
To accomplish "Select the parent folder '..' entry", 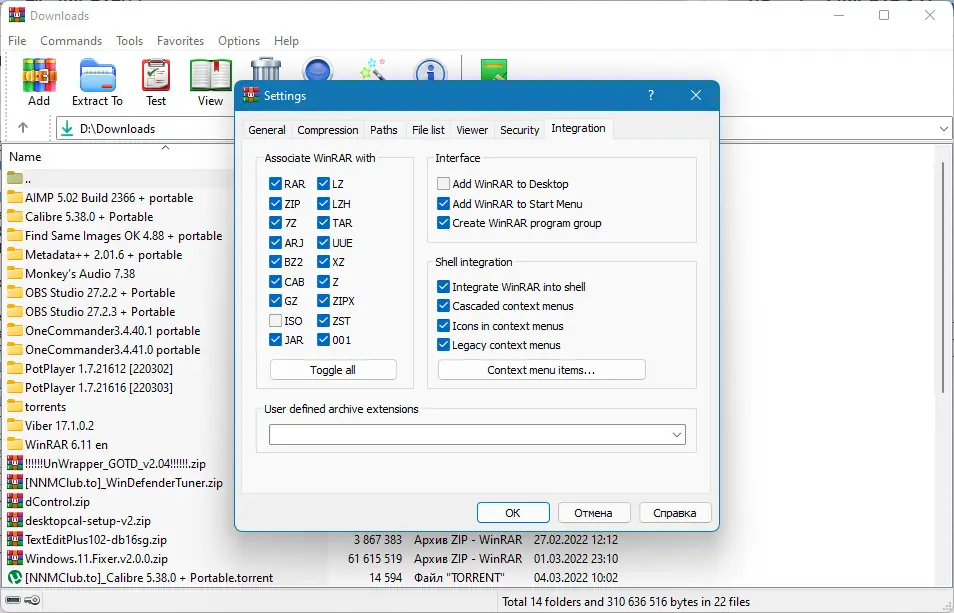I will pos(18,179).
